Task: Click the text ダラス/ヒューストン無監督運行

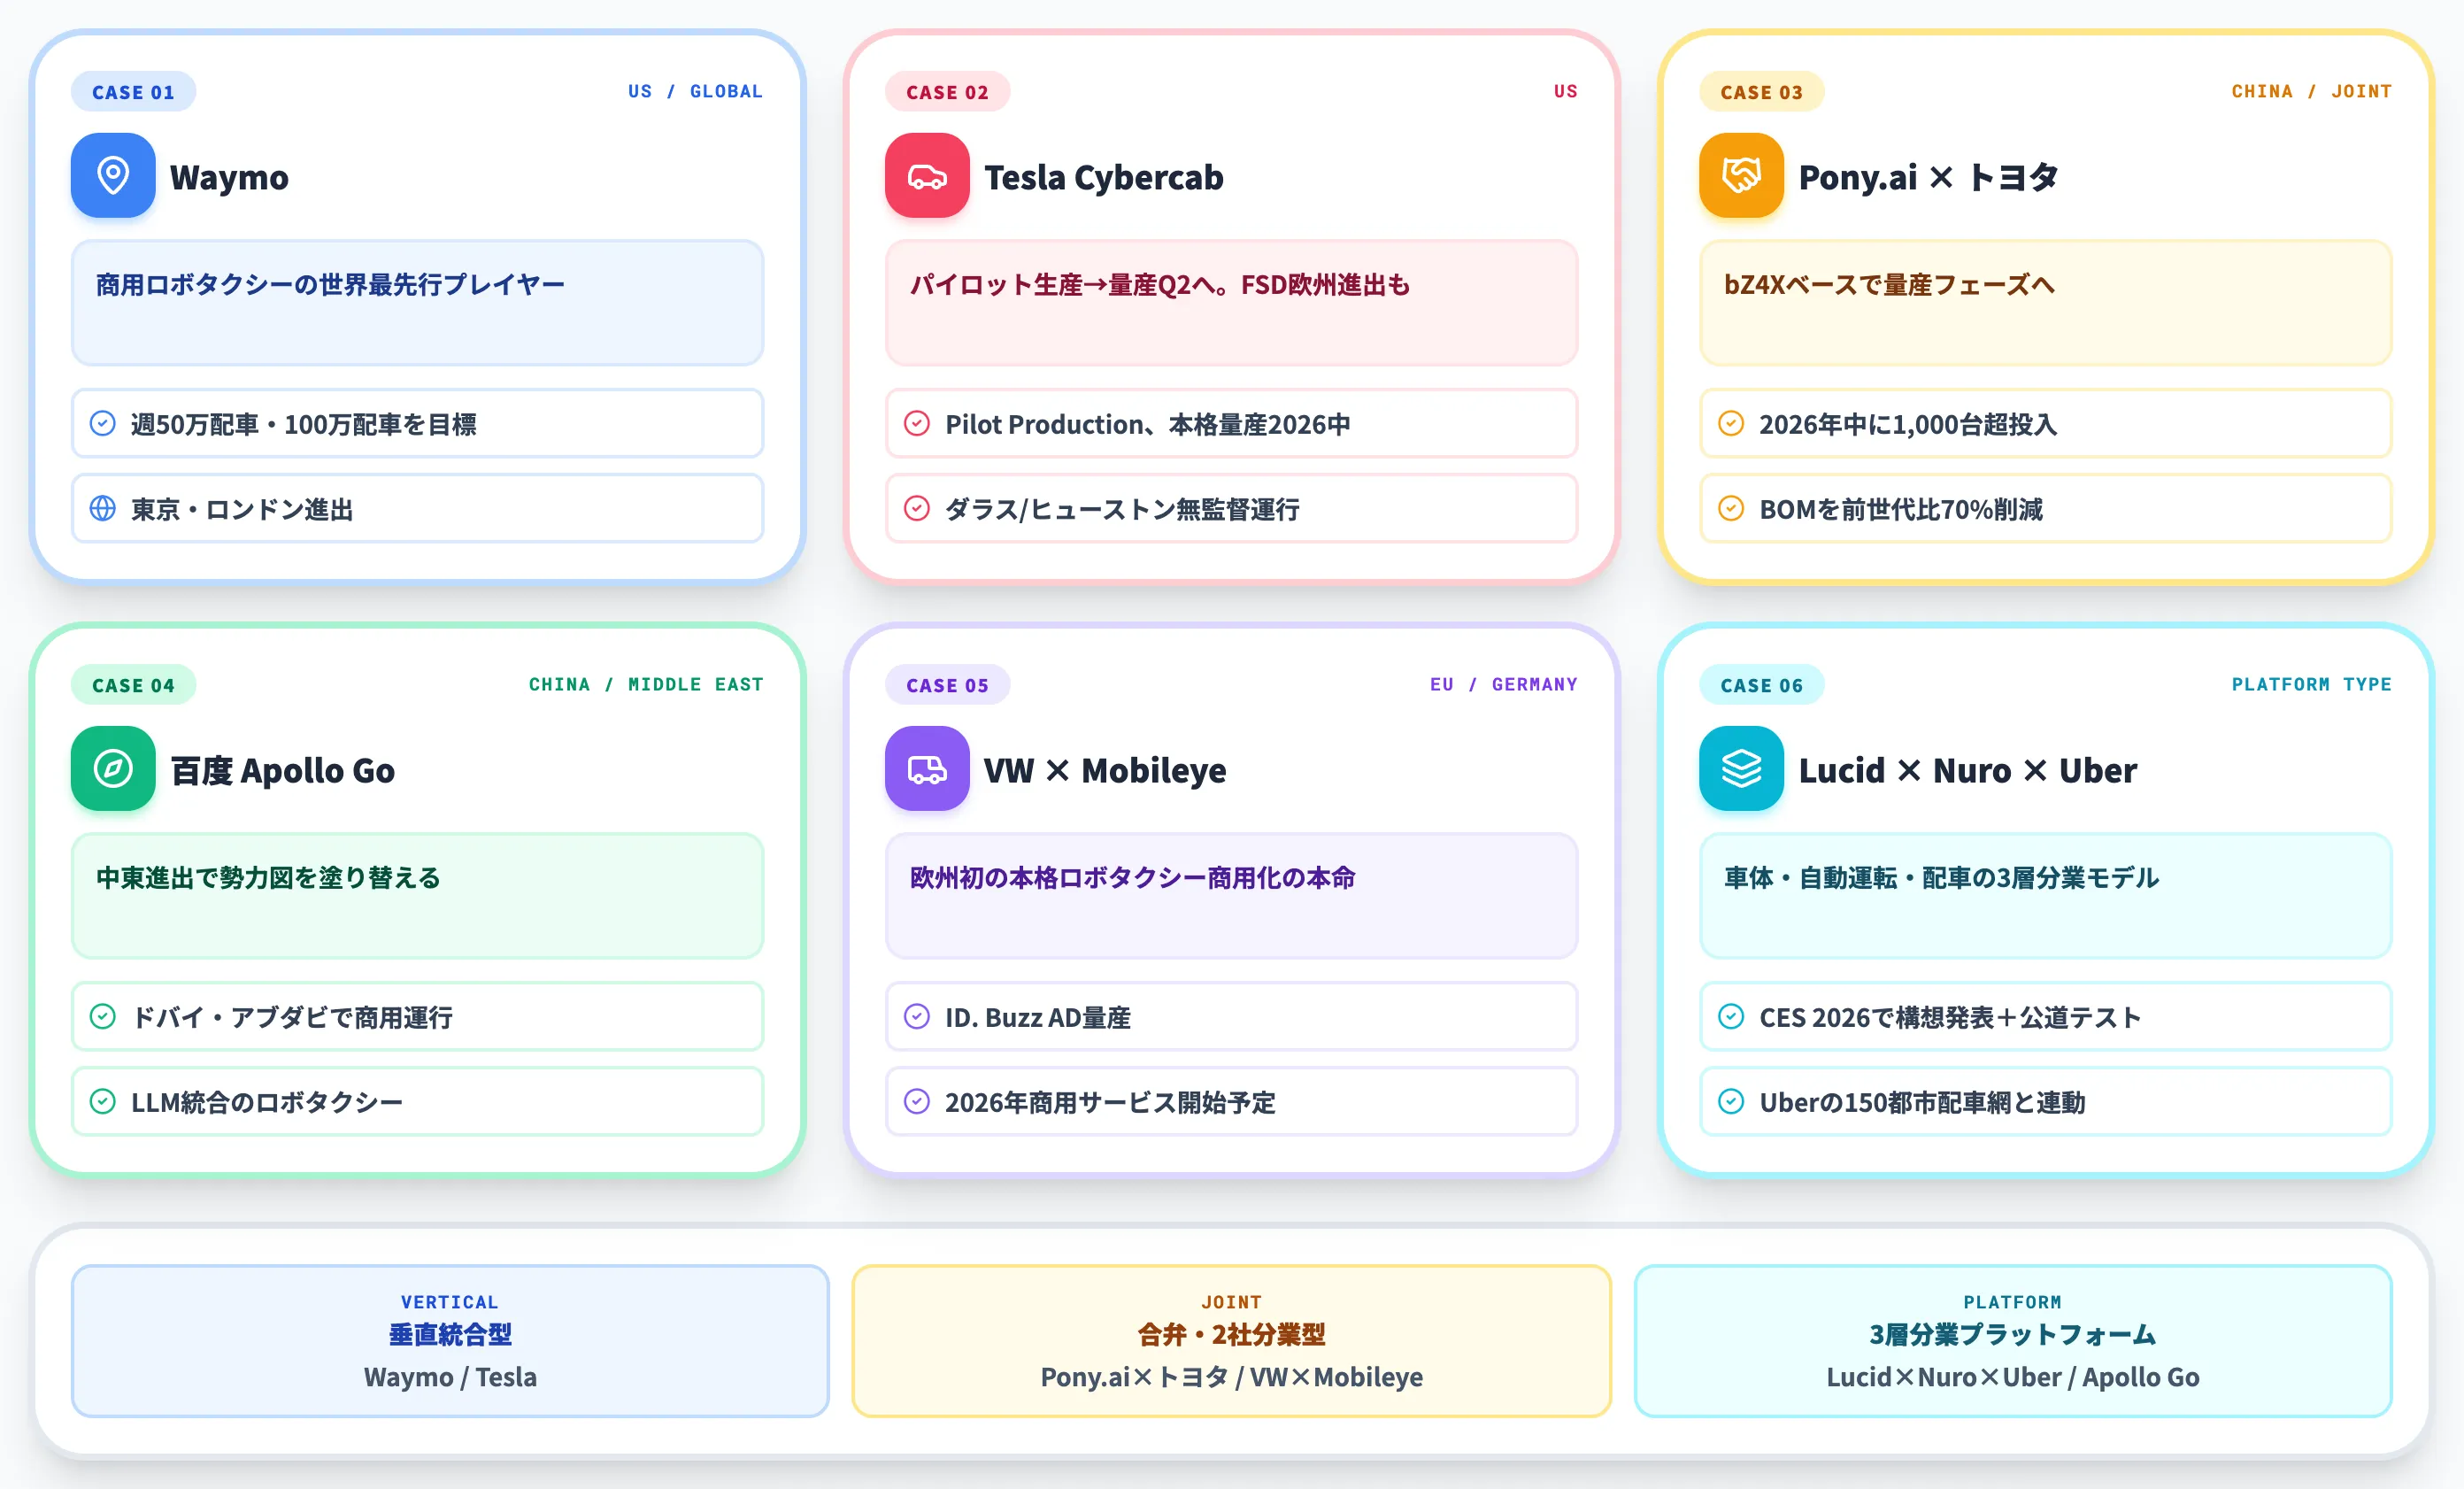Action: 1122,509
